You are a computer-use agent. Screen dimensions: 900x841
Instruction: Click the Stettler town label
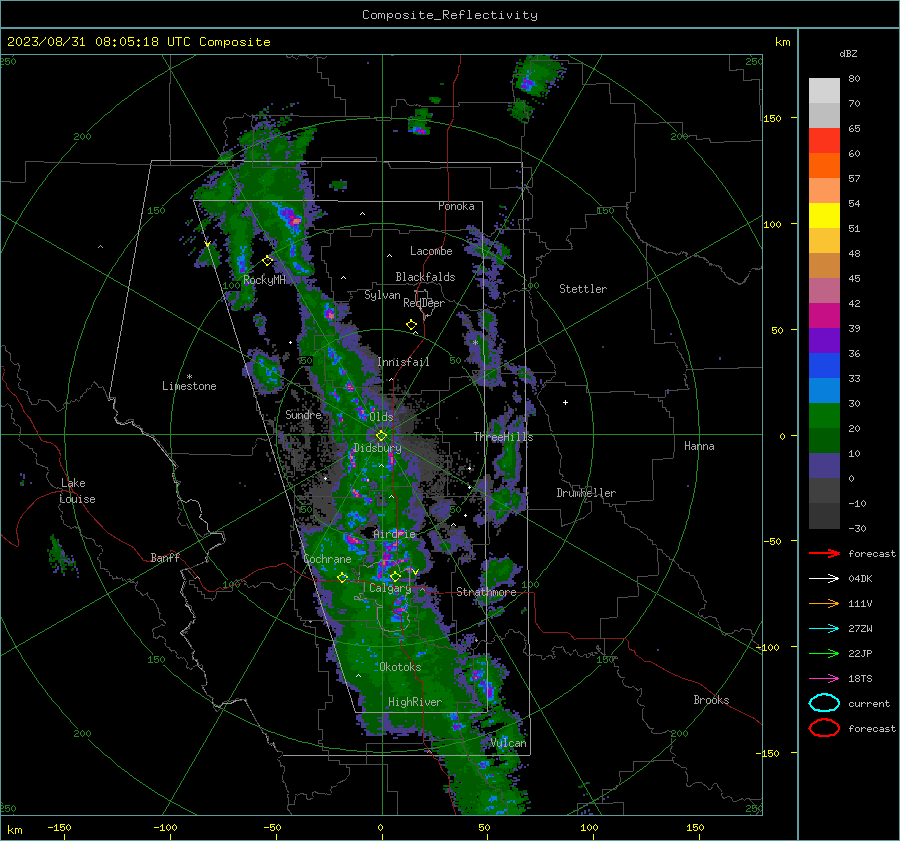[583, 289]
